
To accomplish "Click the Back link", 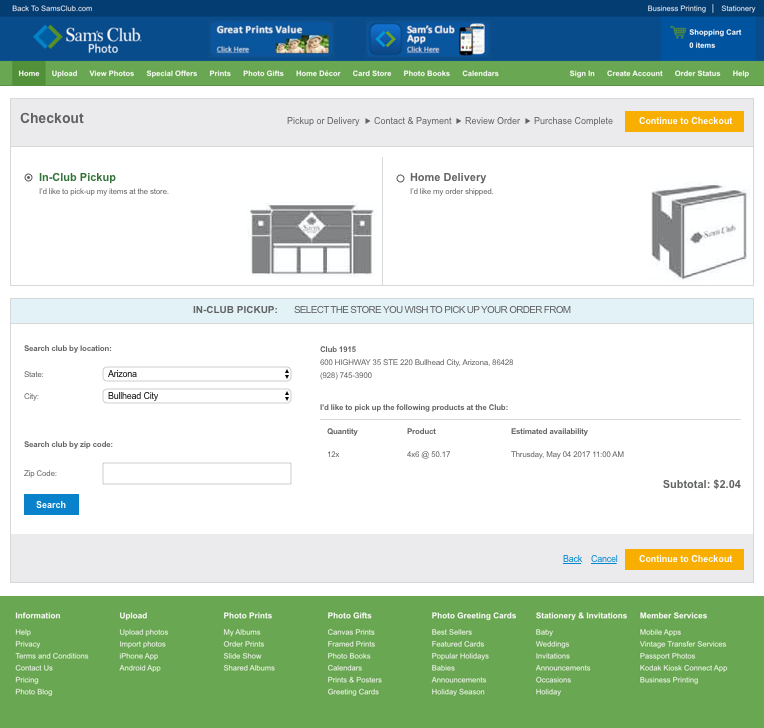I will tap(572, 559).
